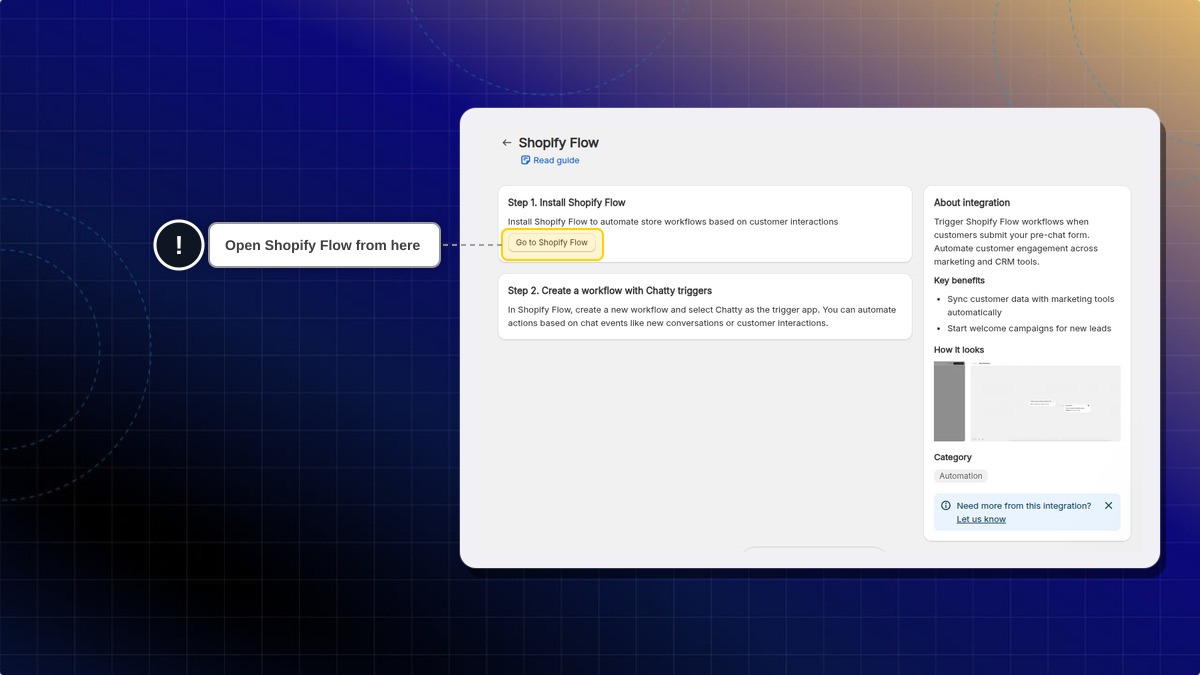Click the Let us know link
The image size is (1200, 675).
click(x=981, y=519)
